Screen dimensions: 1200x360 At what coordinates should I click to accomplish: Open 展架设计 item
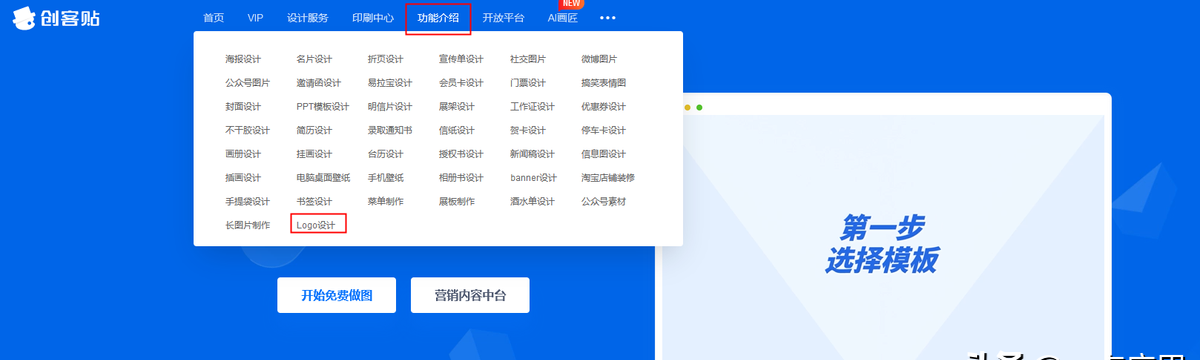[456, 107]
